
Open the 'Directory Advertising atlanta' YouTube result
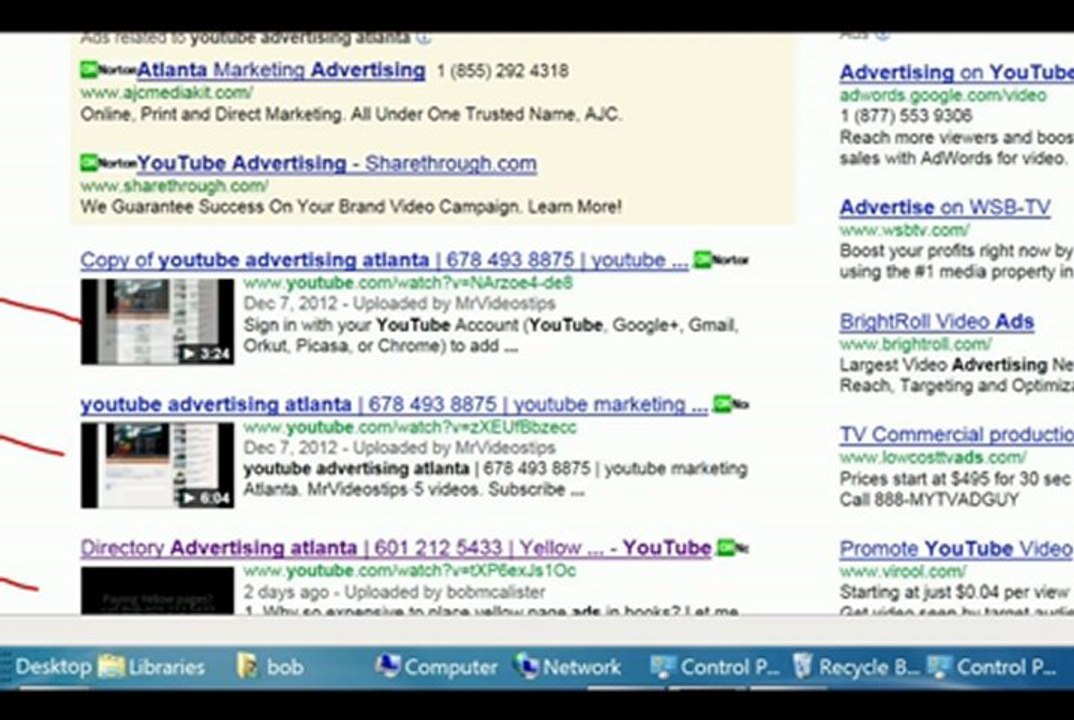pyautogui.click(x=396, y=548)
